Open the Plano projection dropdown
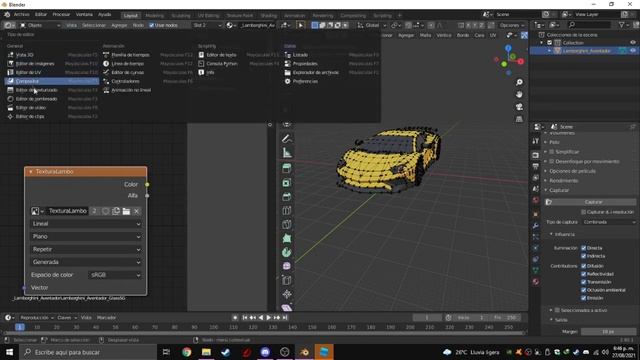Screen dimensions: 640x360 86,237
